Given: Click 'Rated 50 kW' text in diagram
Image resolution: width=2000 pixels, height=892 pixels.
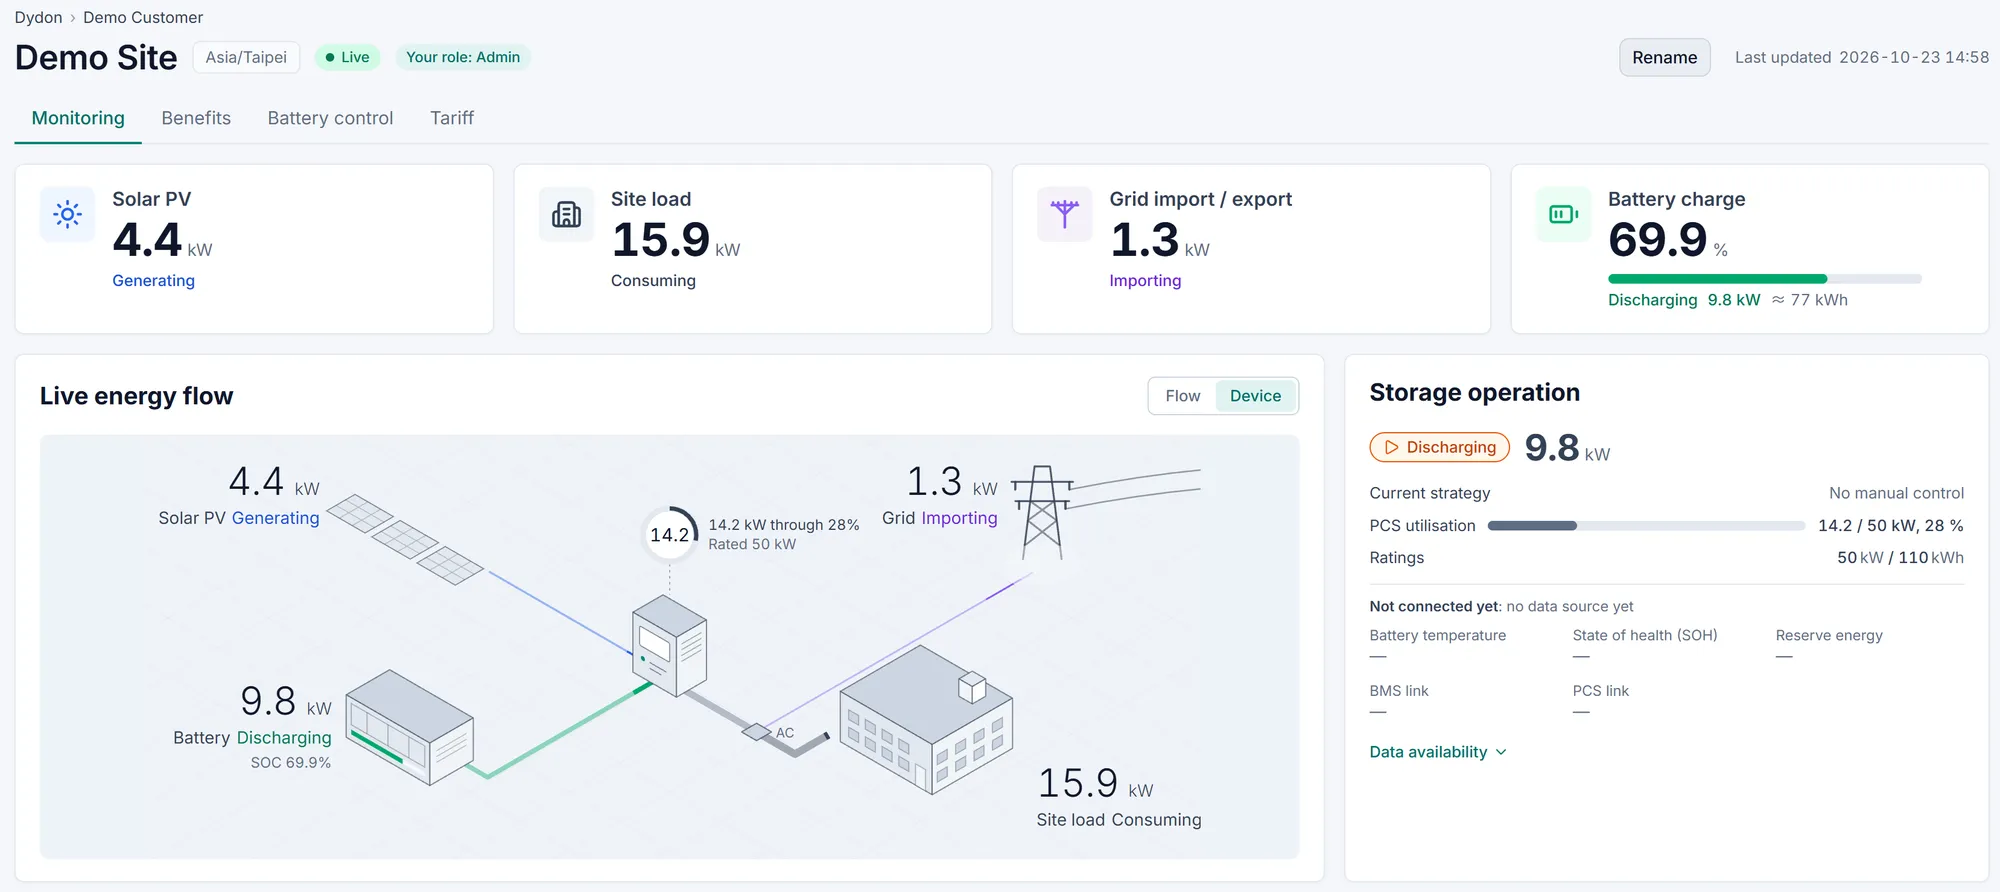Looking at the screenshot, I should (752, 544).
